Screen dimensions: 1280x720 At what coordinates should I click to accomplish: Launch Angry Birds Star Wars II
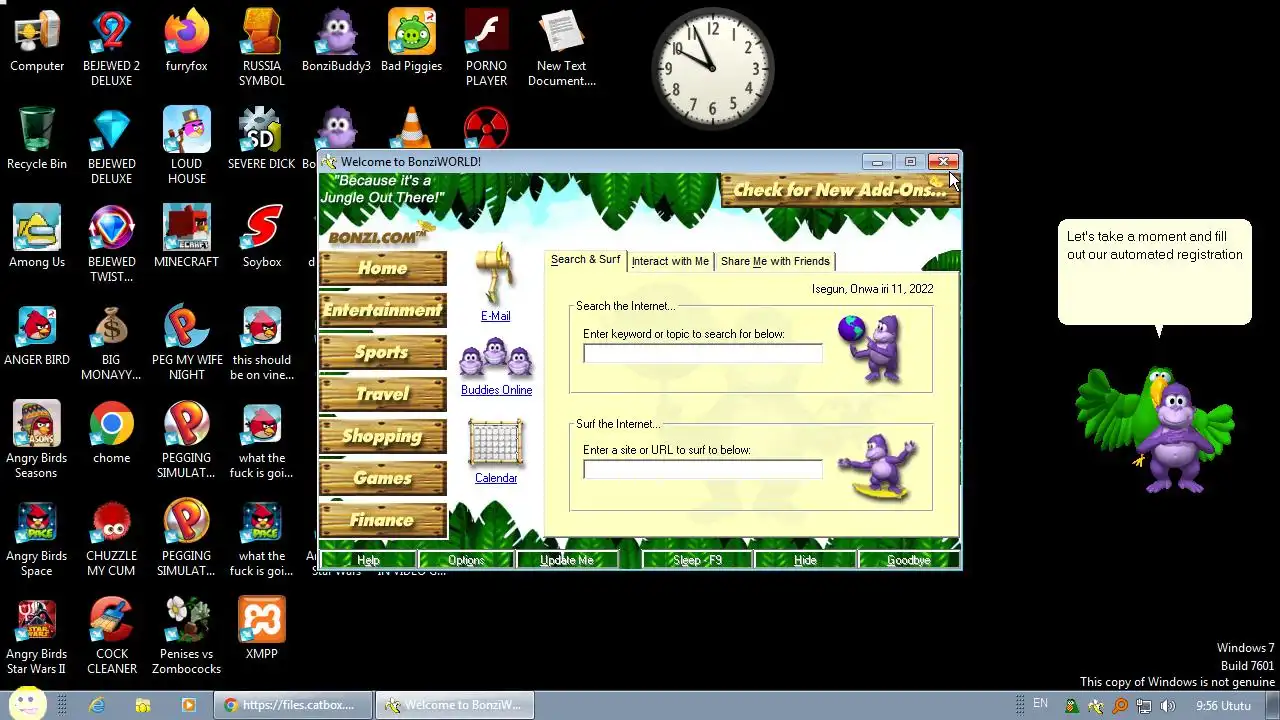pos(37,636)
